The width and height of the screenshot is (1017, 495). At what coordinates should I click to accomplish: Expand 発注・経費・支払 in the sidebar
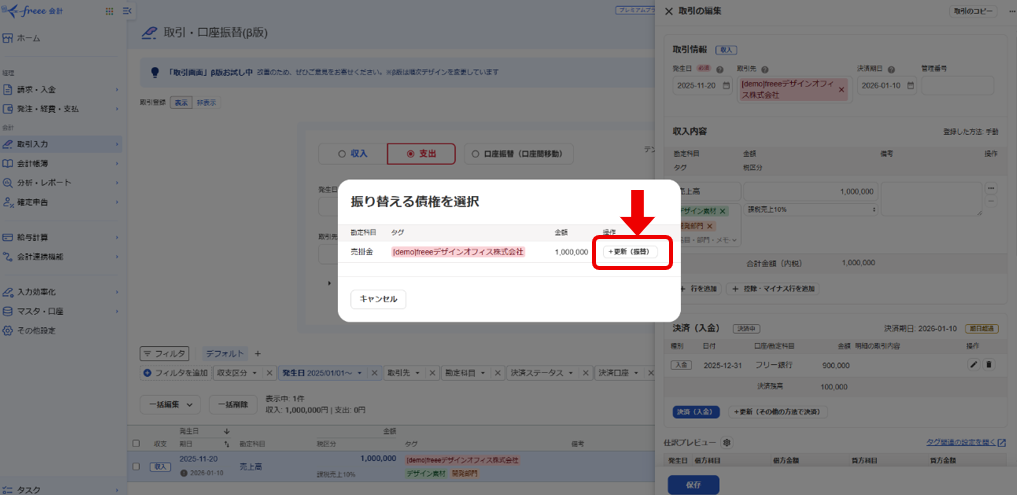tap(62, 109)
